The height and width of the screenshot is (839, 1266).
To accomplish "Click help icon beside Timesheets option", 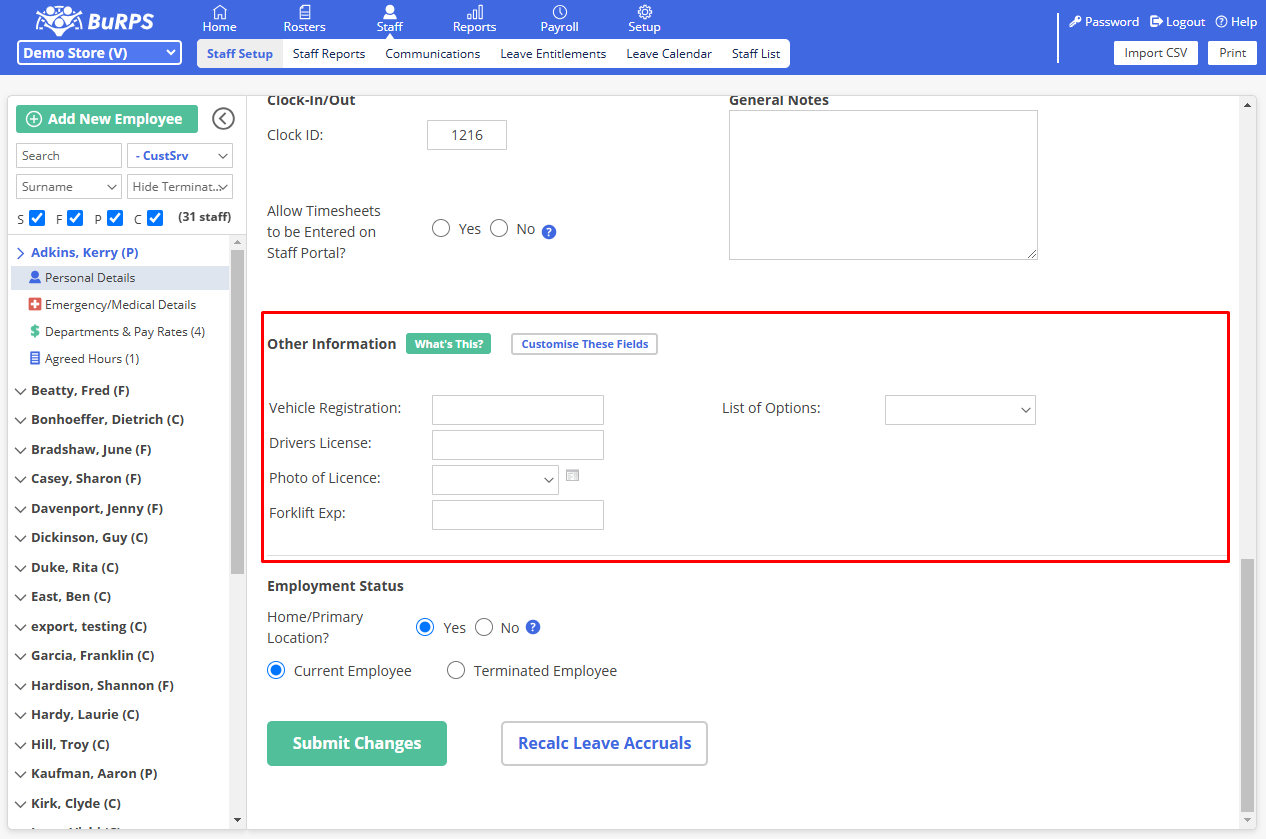I will click(549, 232).
